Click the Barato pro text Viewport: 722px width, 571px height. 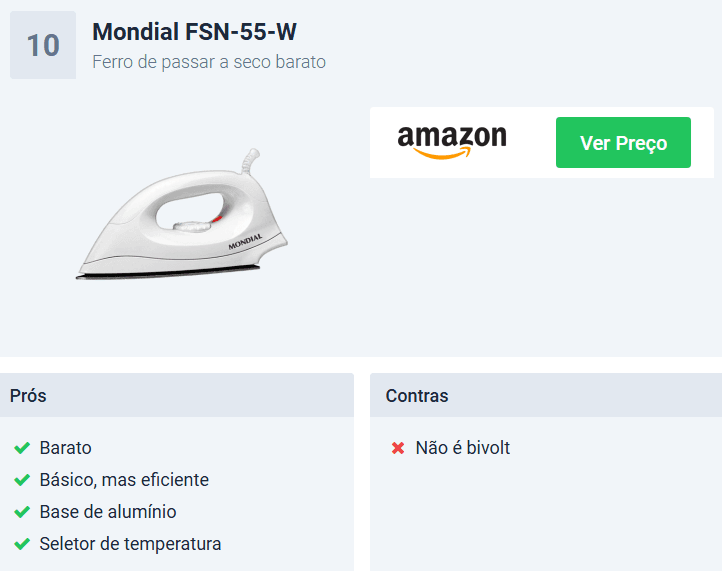click(65, 448)
